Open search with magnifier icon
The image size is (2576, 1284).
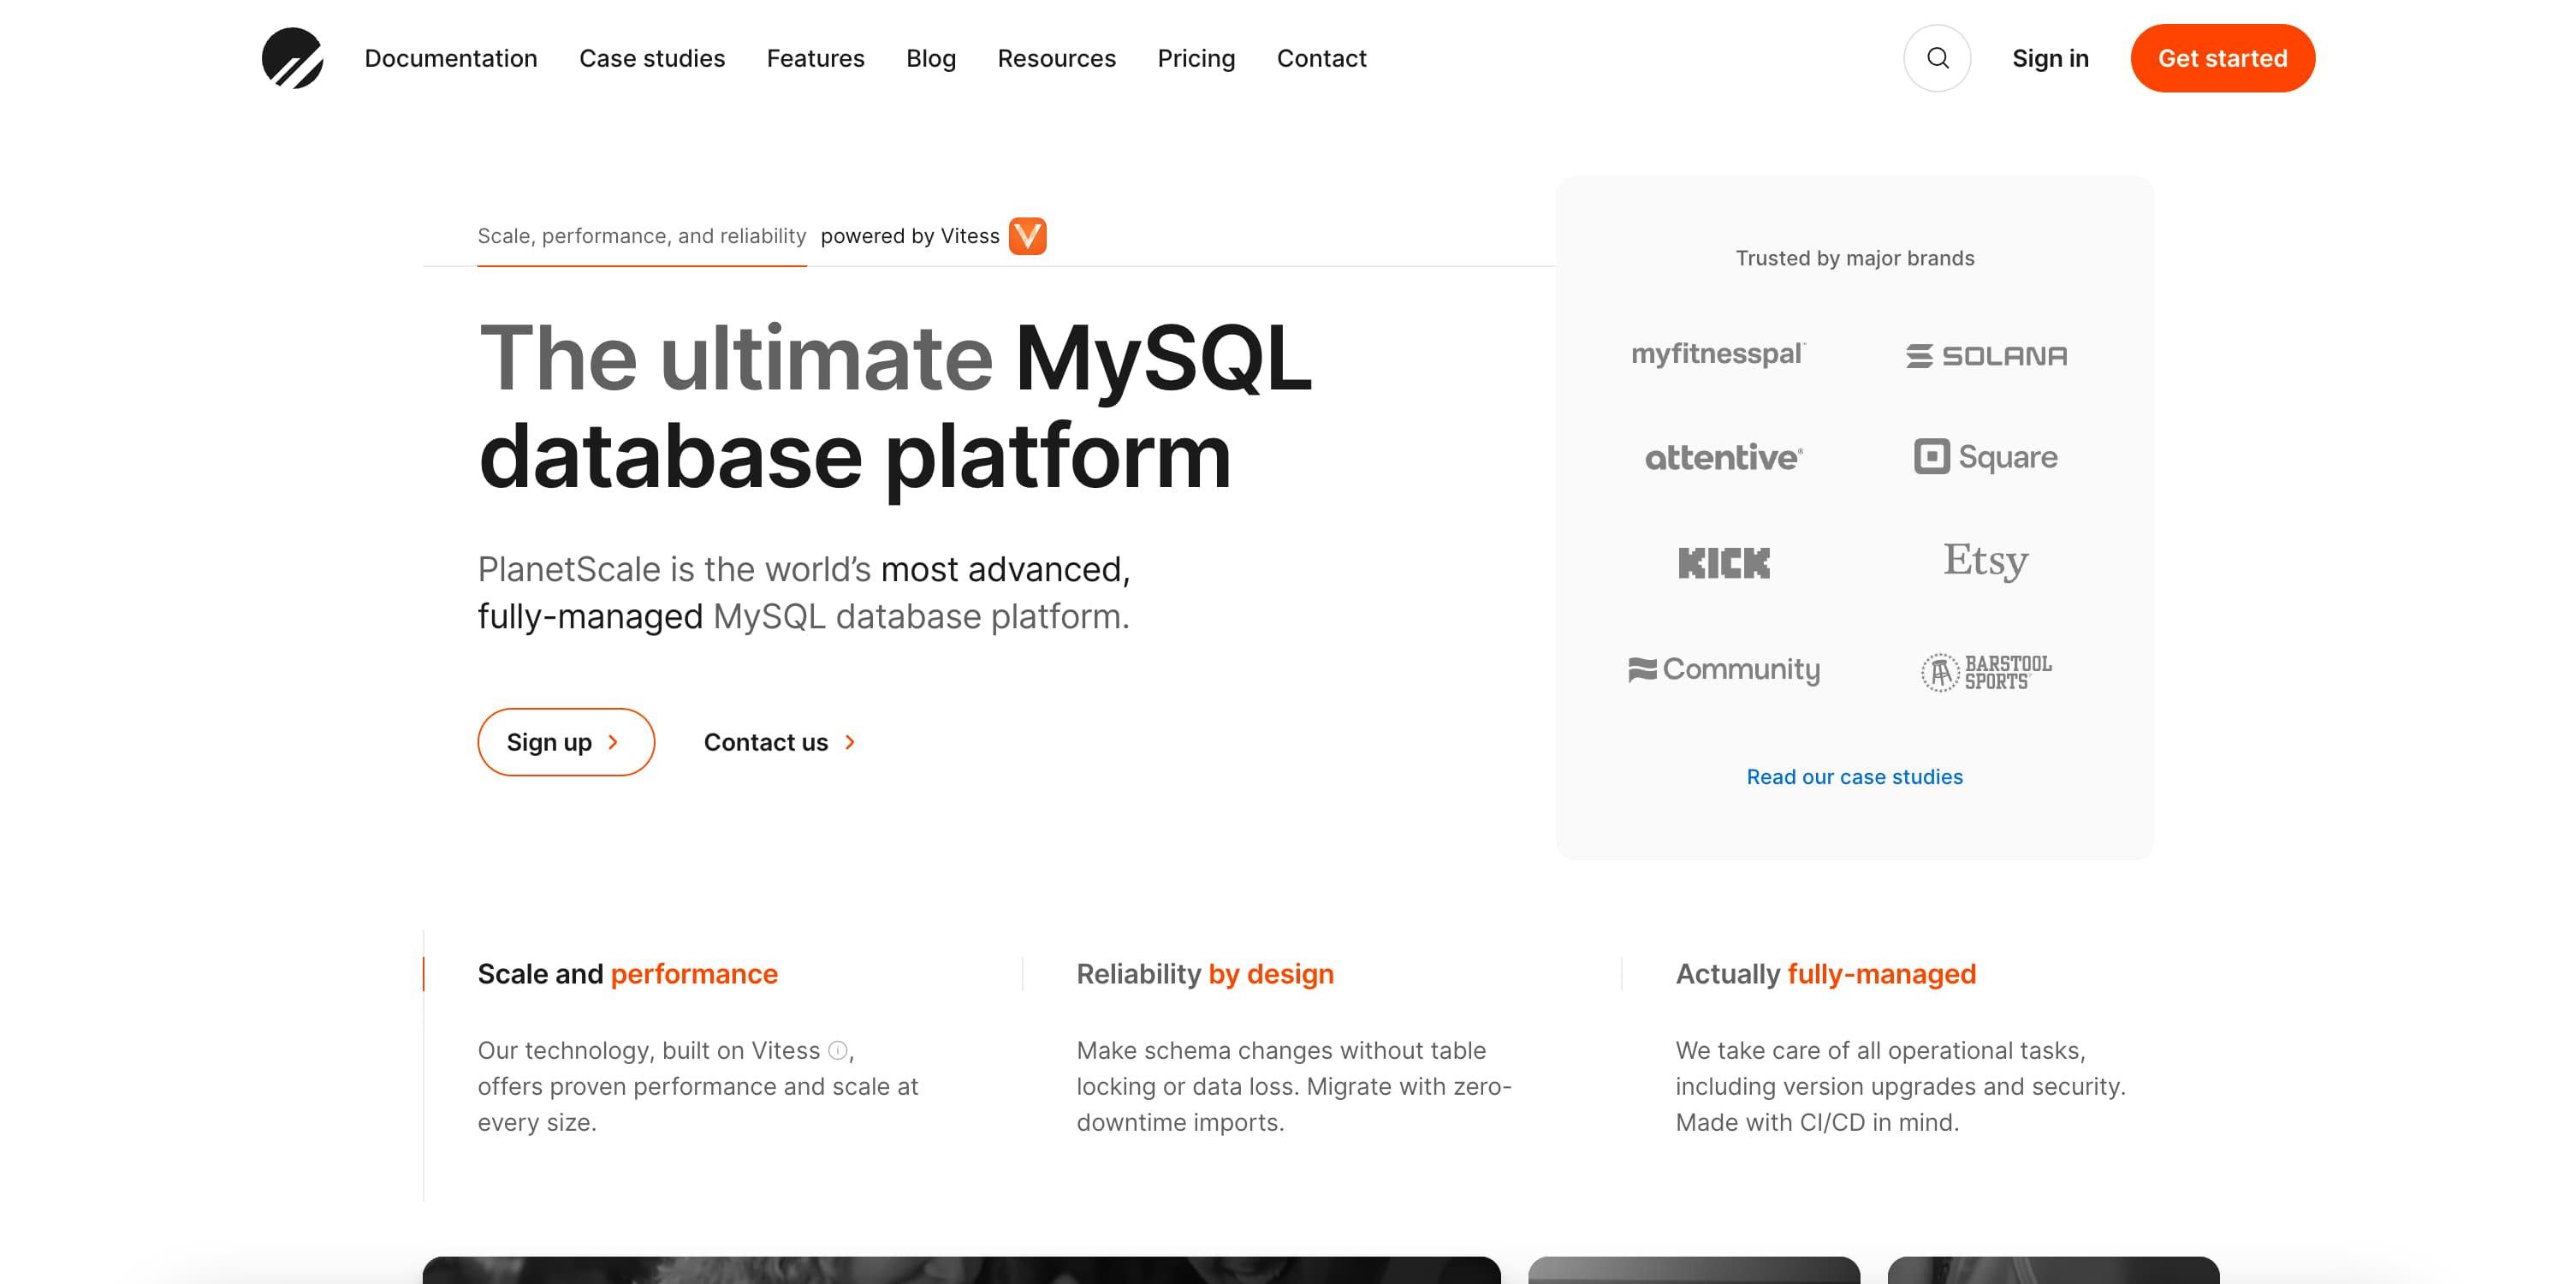point(1936,58)
